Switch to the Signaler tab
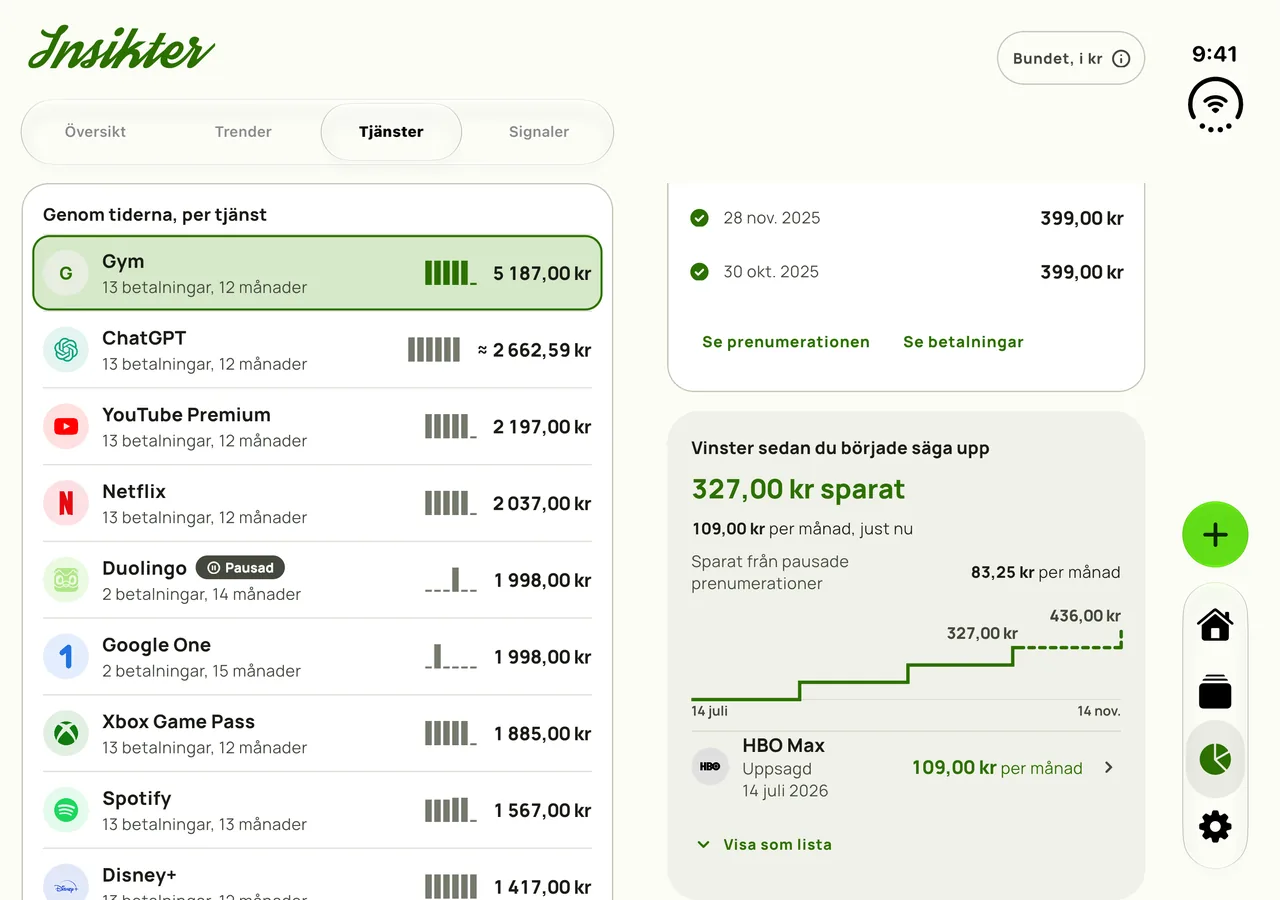Screen dimensions: 1280x900 point(539,132)
